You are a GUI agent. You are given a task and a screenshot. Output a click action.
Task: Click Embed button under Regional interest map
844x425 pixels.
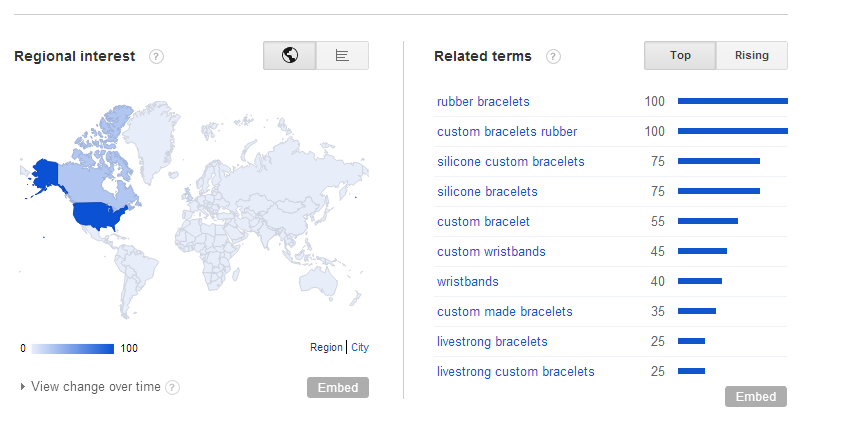click(x=338, y=387)
